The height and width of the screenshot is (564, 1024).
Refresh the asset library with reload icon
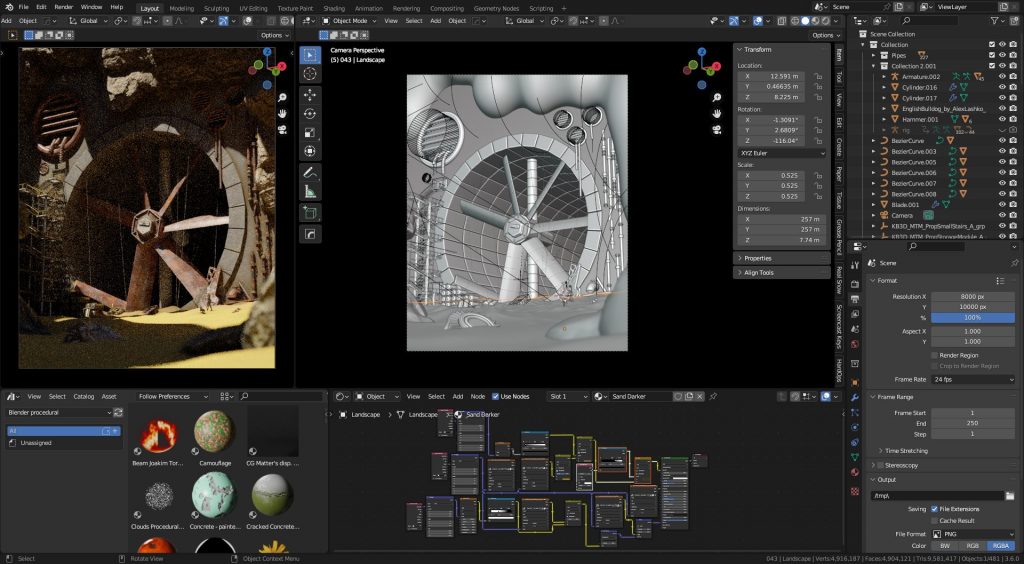pos(118,413)
